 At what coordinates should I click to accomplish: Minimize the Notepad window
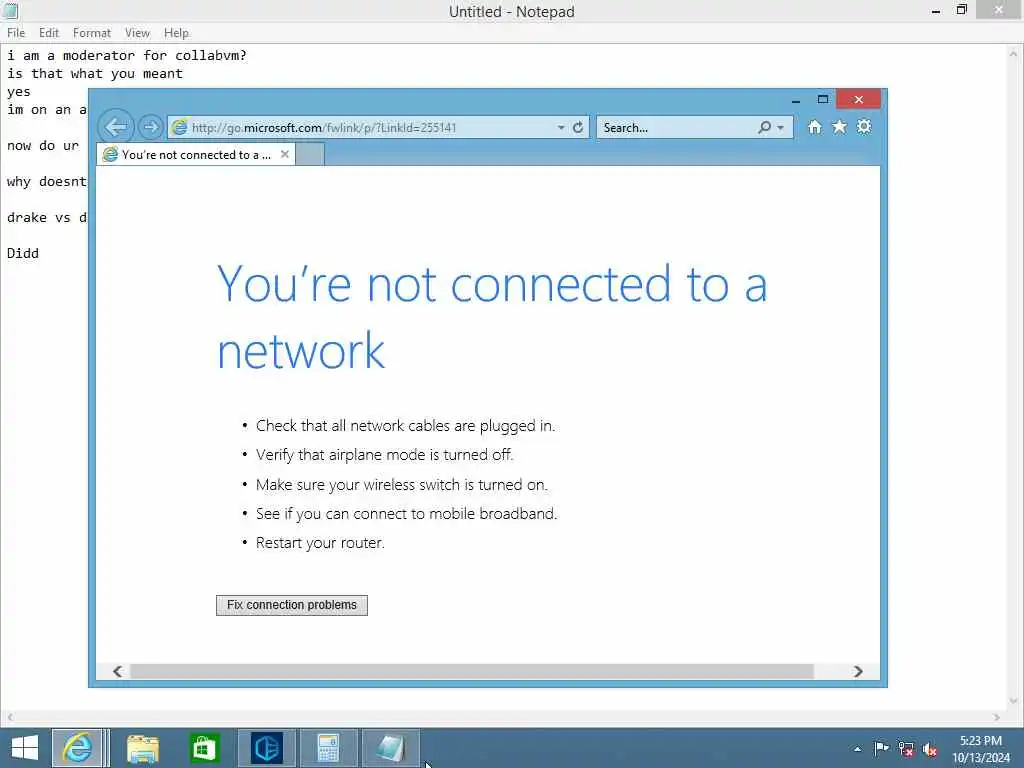coord(936,11)
